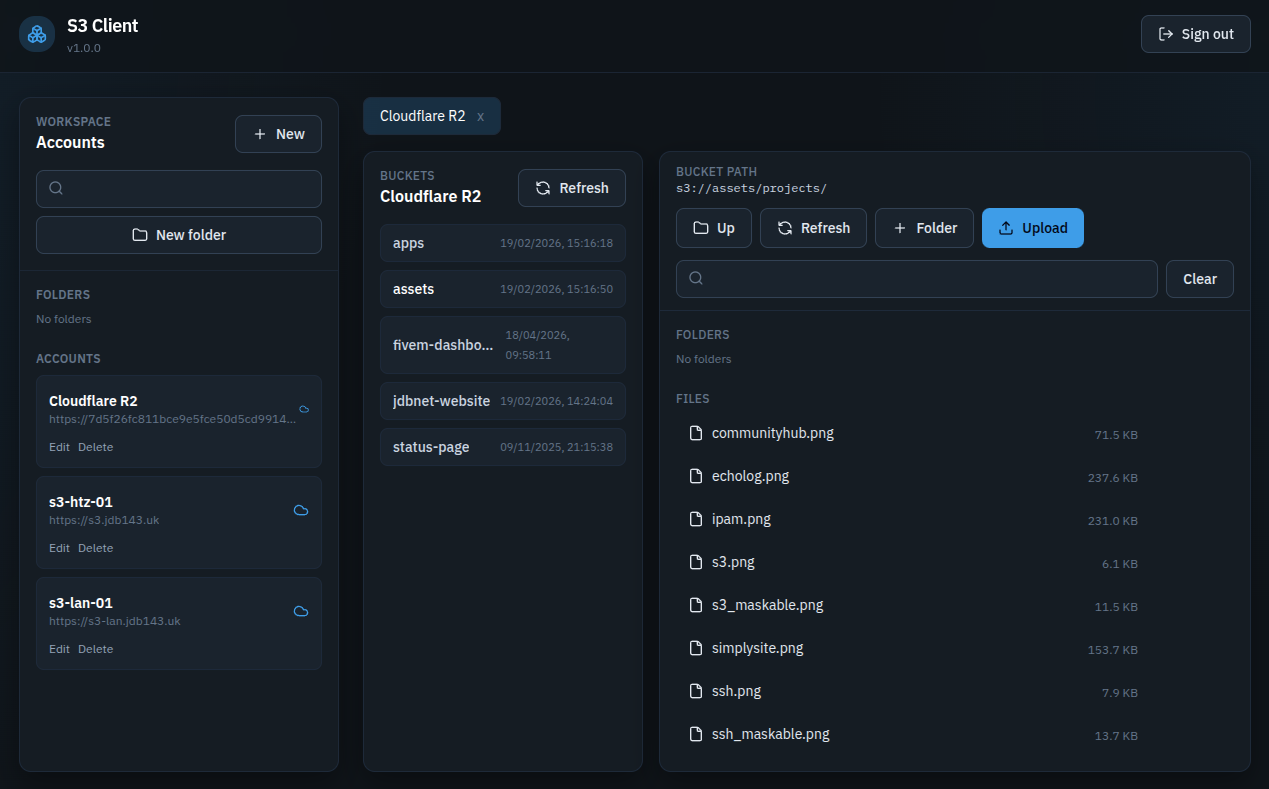Delete the Cloudflare R2 account

[96, 447]
